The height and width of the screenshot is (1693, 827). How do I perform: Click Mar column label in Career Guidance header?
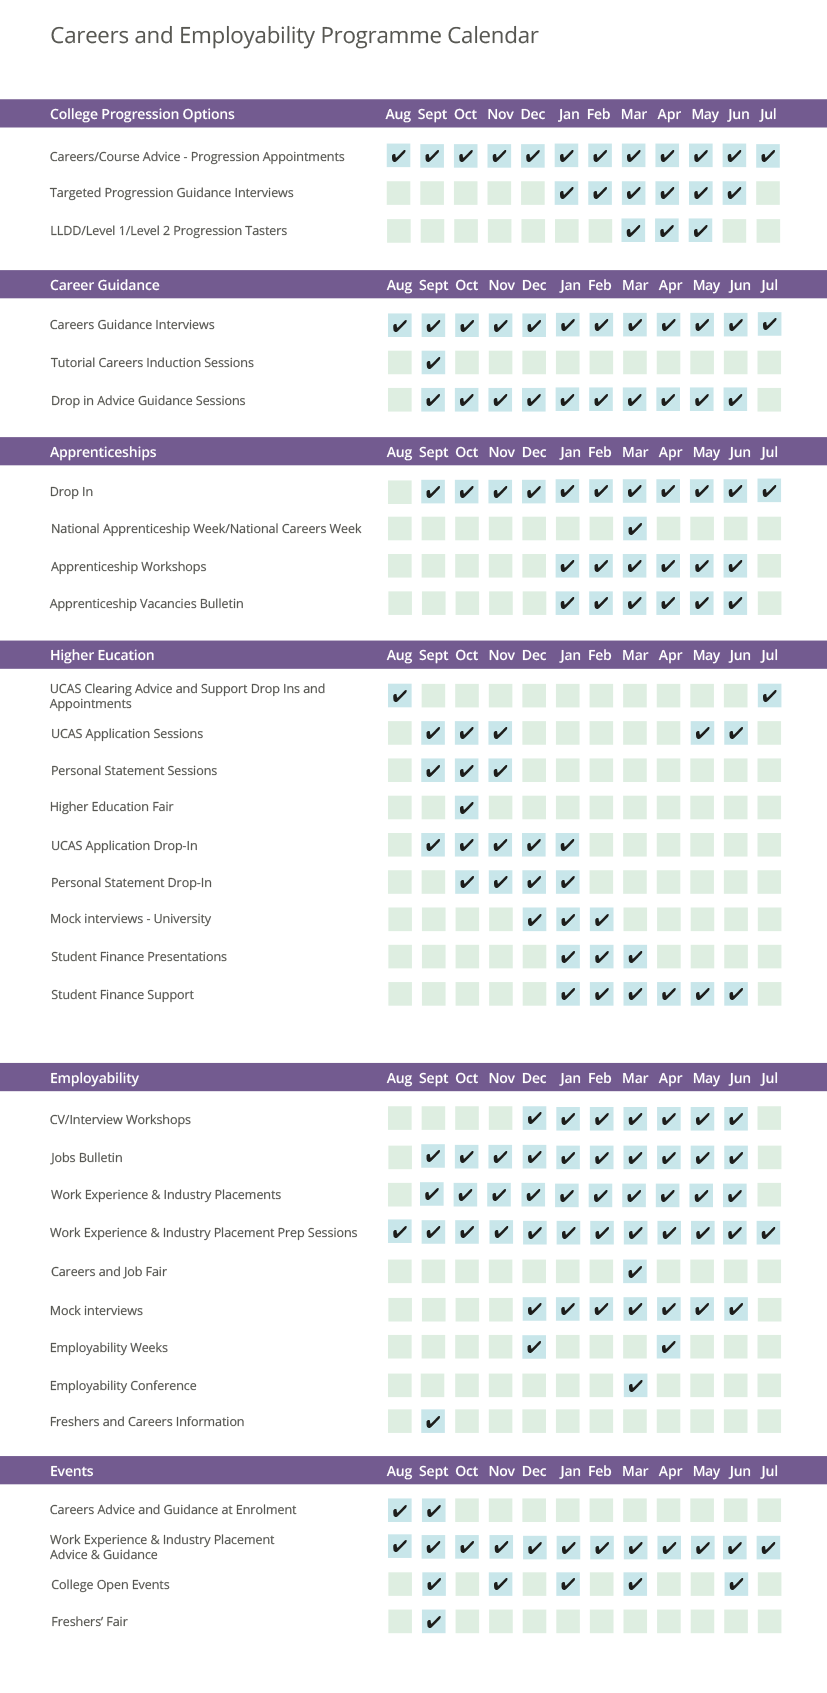click(635, 285)
